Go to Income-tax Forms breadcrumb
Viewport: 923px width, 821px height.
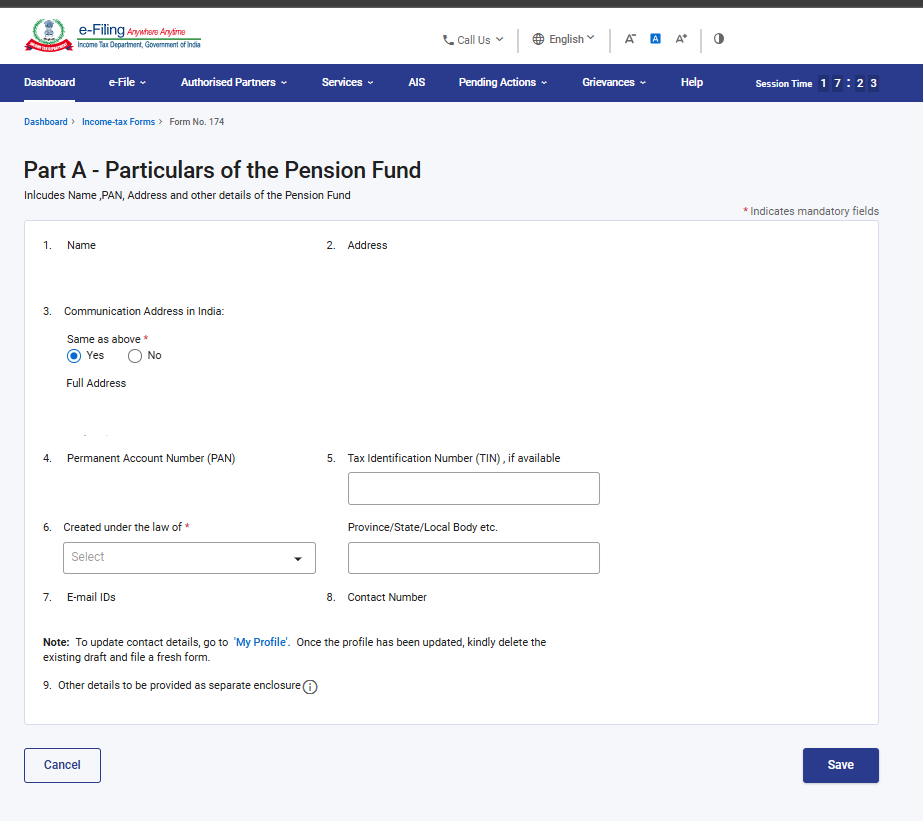point(118,122)
